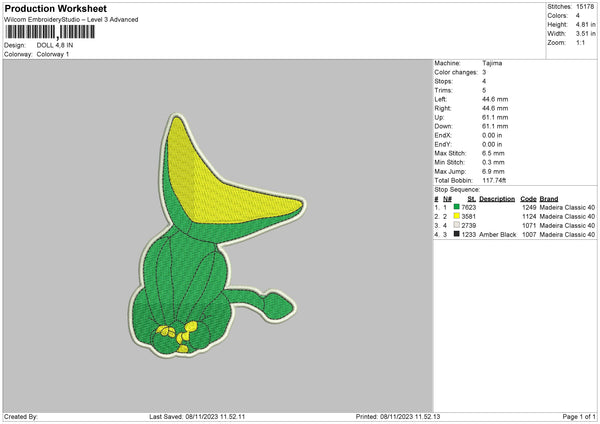The width and height of the screenshot is (600, 424).
Task: Click the cream thread swatch 2739
Action: [456, 225]
